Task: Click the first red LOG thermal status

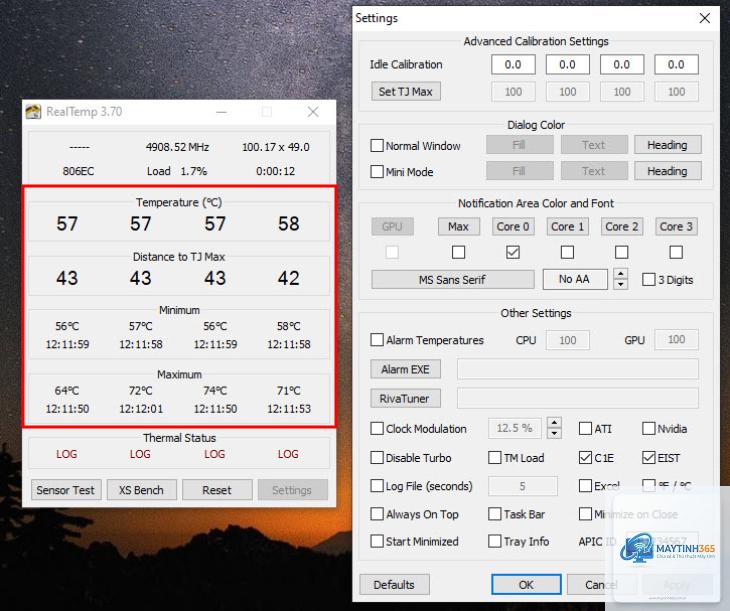Action: click(67, 454)
